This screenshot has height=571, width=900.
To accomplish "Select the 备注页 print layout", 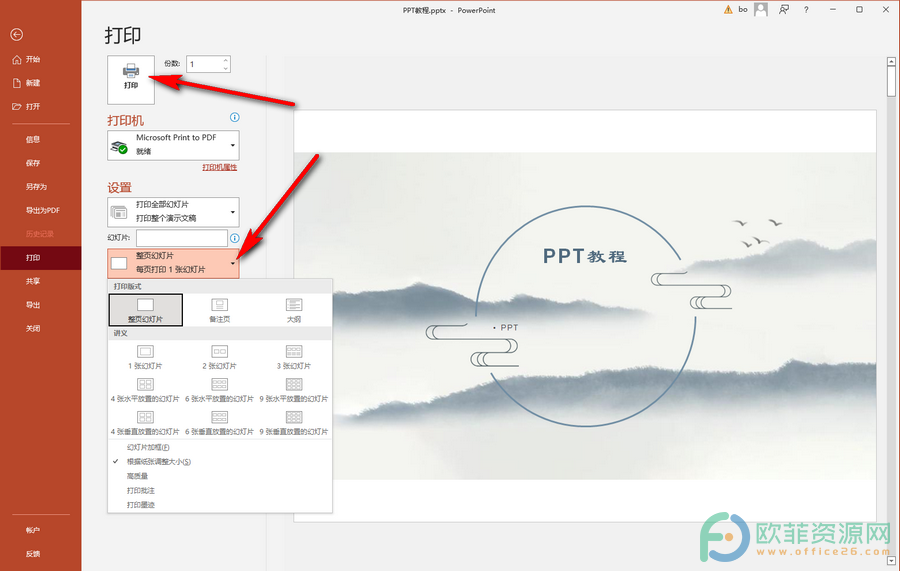I will click(220, 310).
